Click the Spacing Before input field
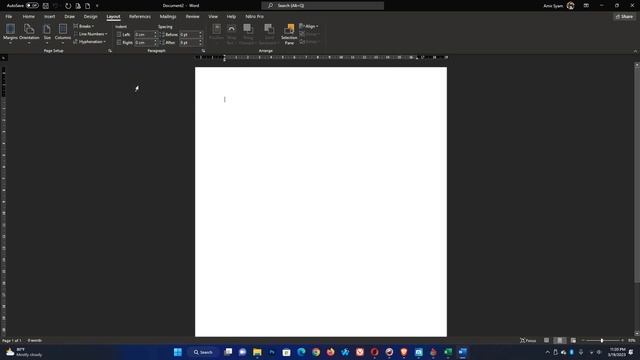 (189, 34)
